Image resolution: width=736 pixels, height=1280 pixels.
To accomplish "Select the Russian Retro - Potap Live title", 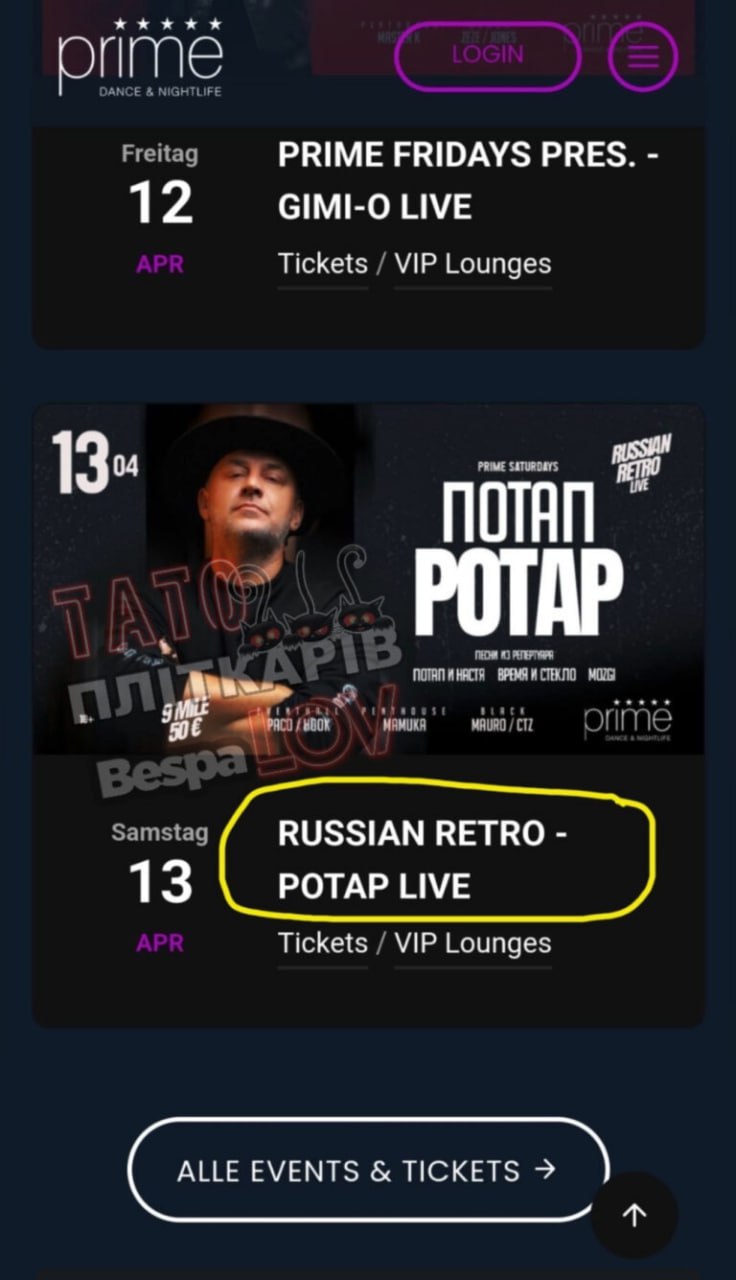I will [422, 860].
